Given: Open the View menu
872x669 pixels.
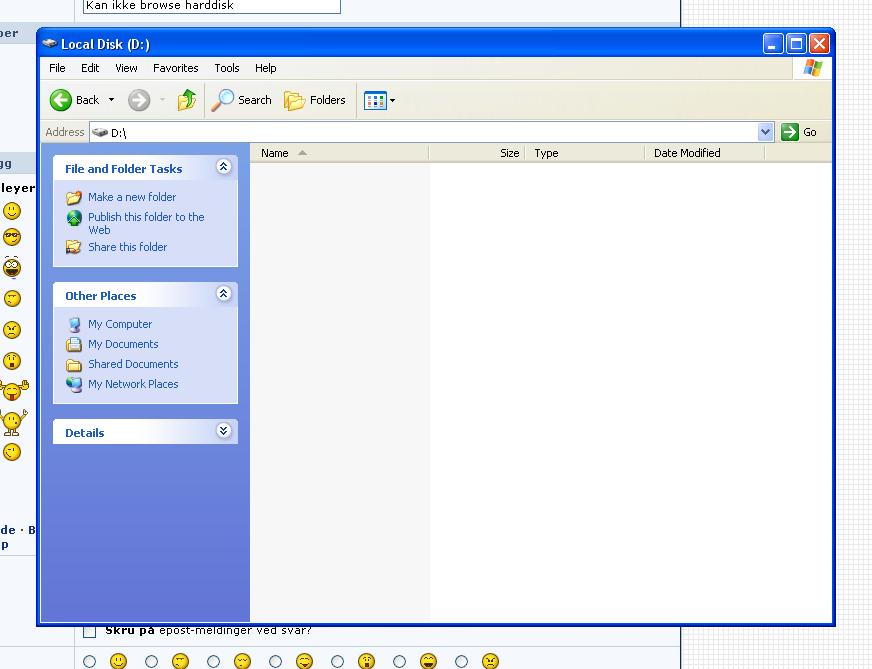Looking at the screenshot, I should click(126, 68).
